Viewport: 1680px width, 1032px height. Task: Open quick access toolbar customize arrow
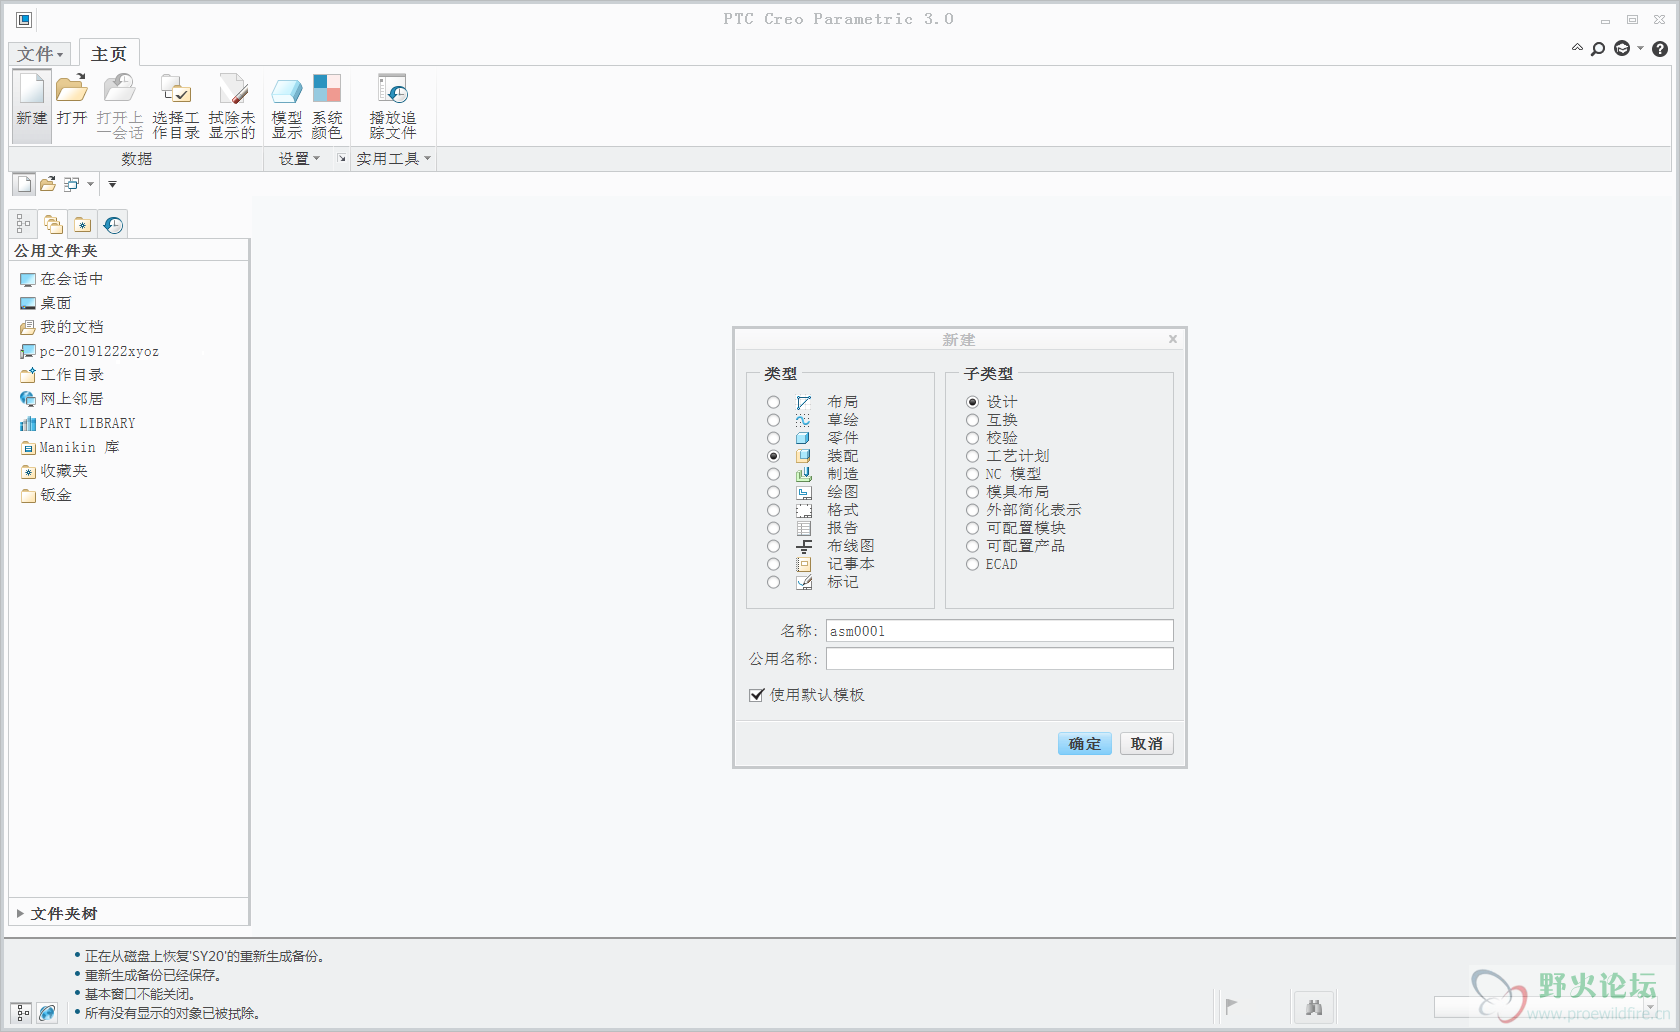[112, 184]
